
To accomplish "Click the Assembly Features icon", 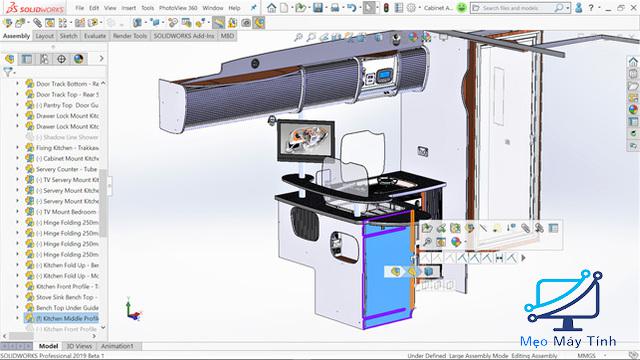I will pos(138,23).
